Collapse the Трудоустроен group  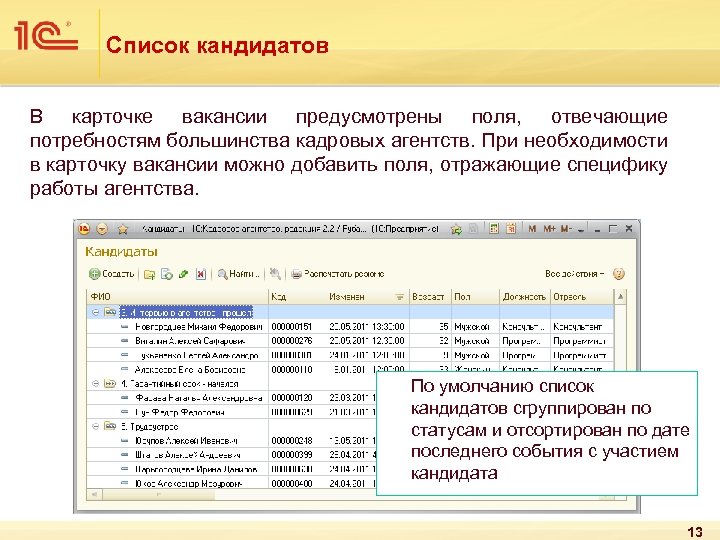coord(96,426)
